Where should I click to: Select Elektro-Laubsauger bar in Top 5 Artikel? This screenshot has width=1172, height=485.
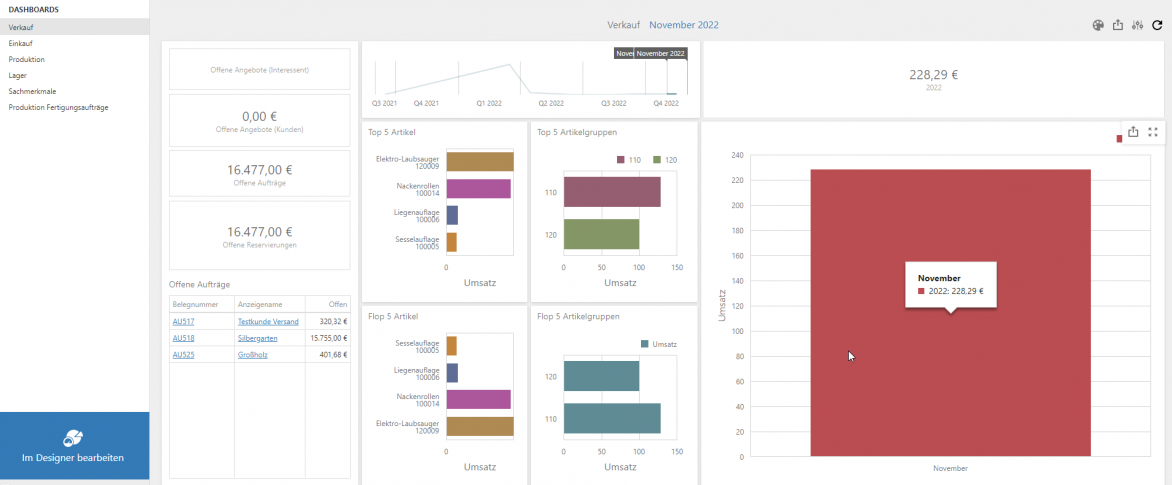[x=480, y=162]
